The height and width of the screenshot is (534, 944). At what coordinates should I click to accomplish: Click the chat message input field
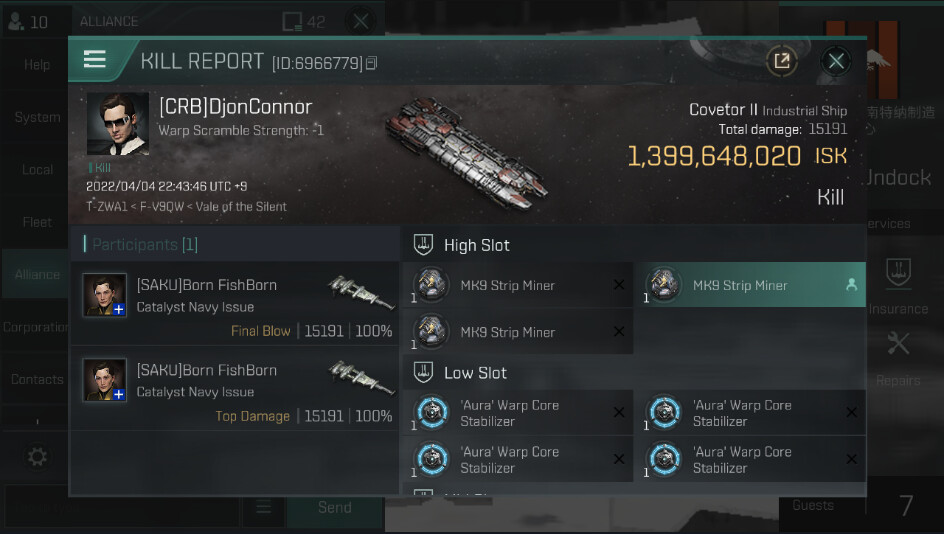click(x=123, y=508)
